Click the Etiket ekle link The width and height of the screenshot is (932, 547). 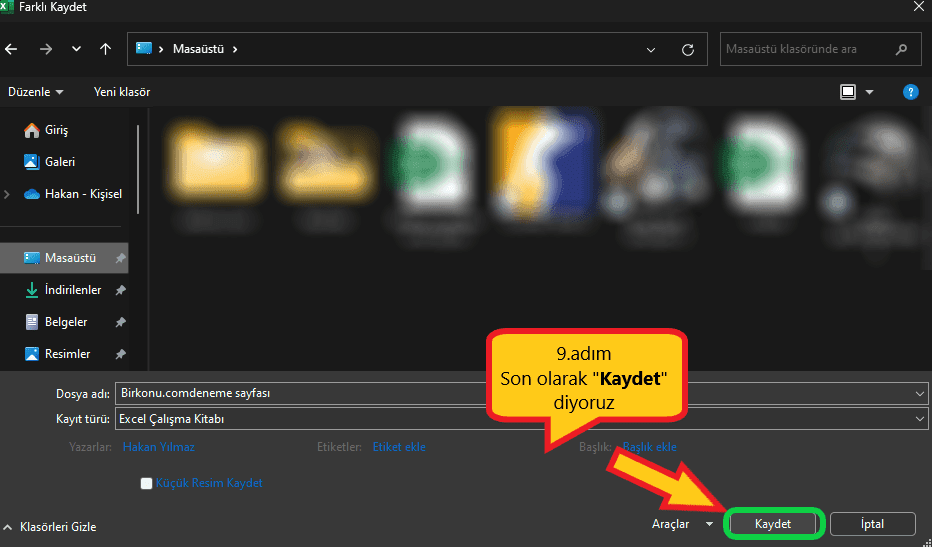click(399, 447)
